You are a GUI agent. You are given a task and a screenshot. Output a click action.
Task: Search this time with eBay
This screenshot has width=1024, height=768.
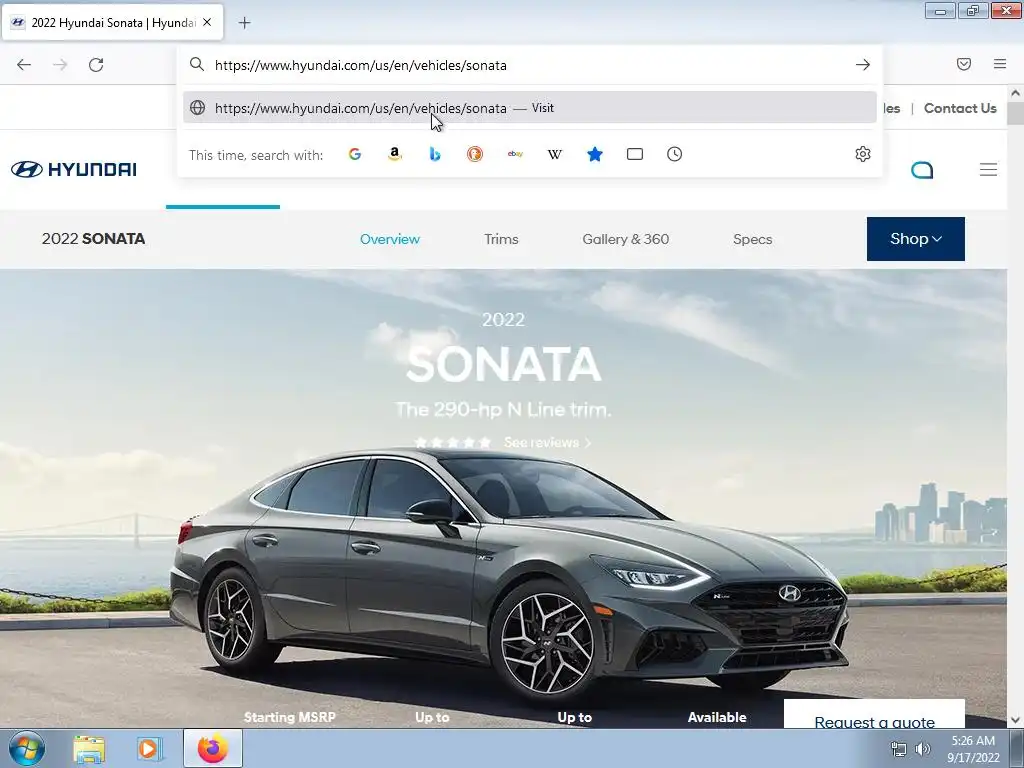click(x=515, y=154)
